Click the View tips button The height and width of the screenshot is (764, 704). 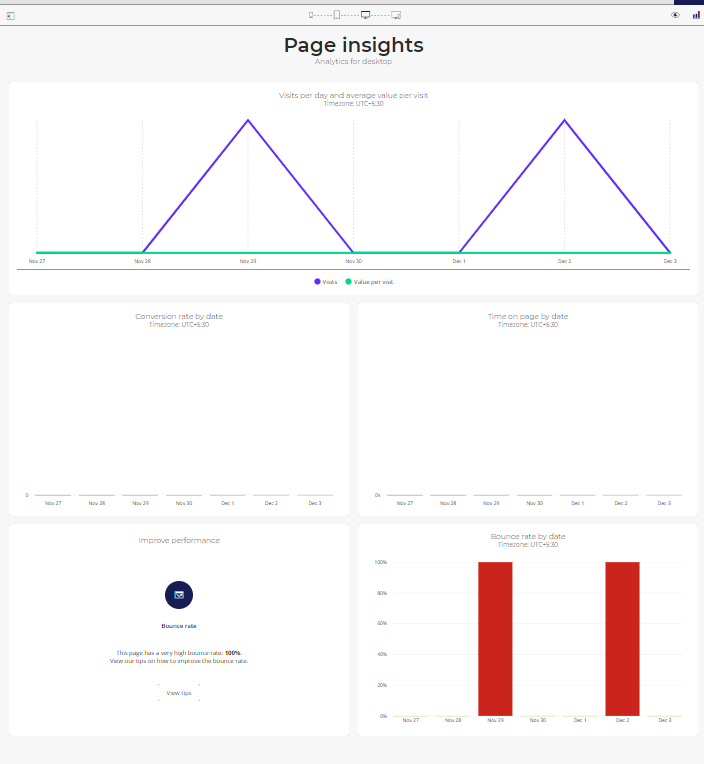coord(179,693)
